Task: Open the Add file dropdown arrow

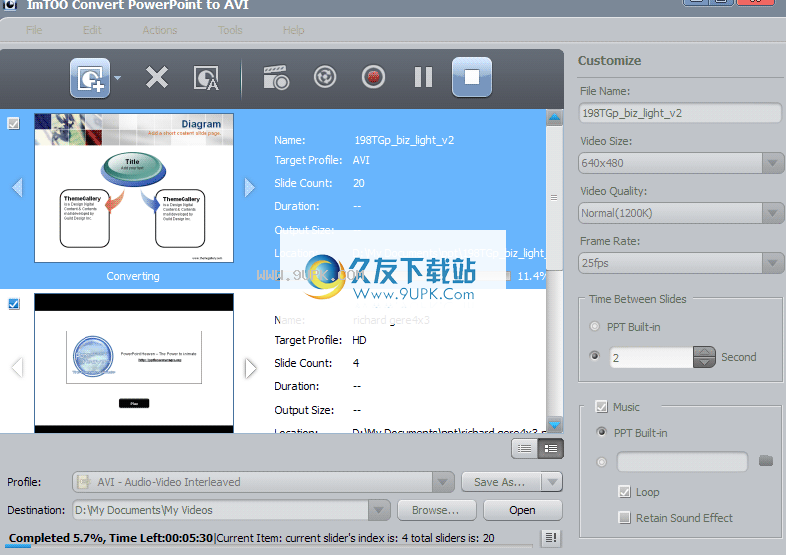Action: [117, 78]
